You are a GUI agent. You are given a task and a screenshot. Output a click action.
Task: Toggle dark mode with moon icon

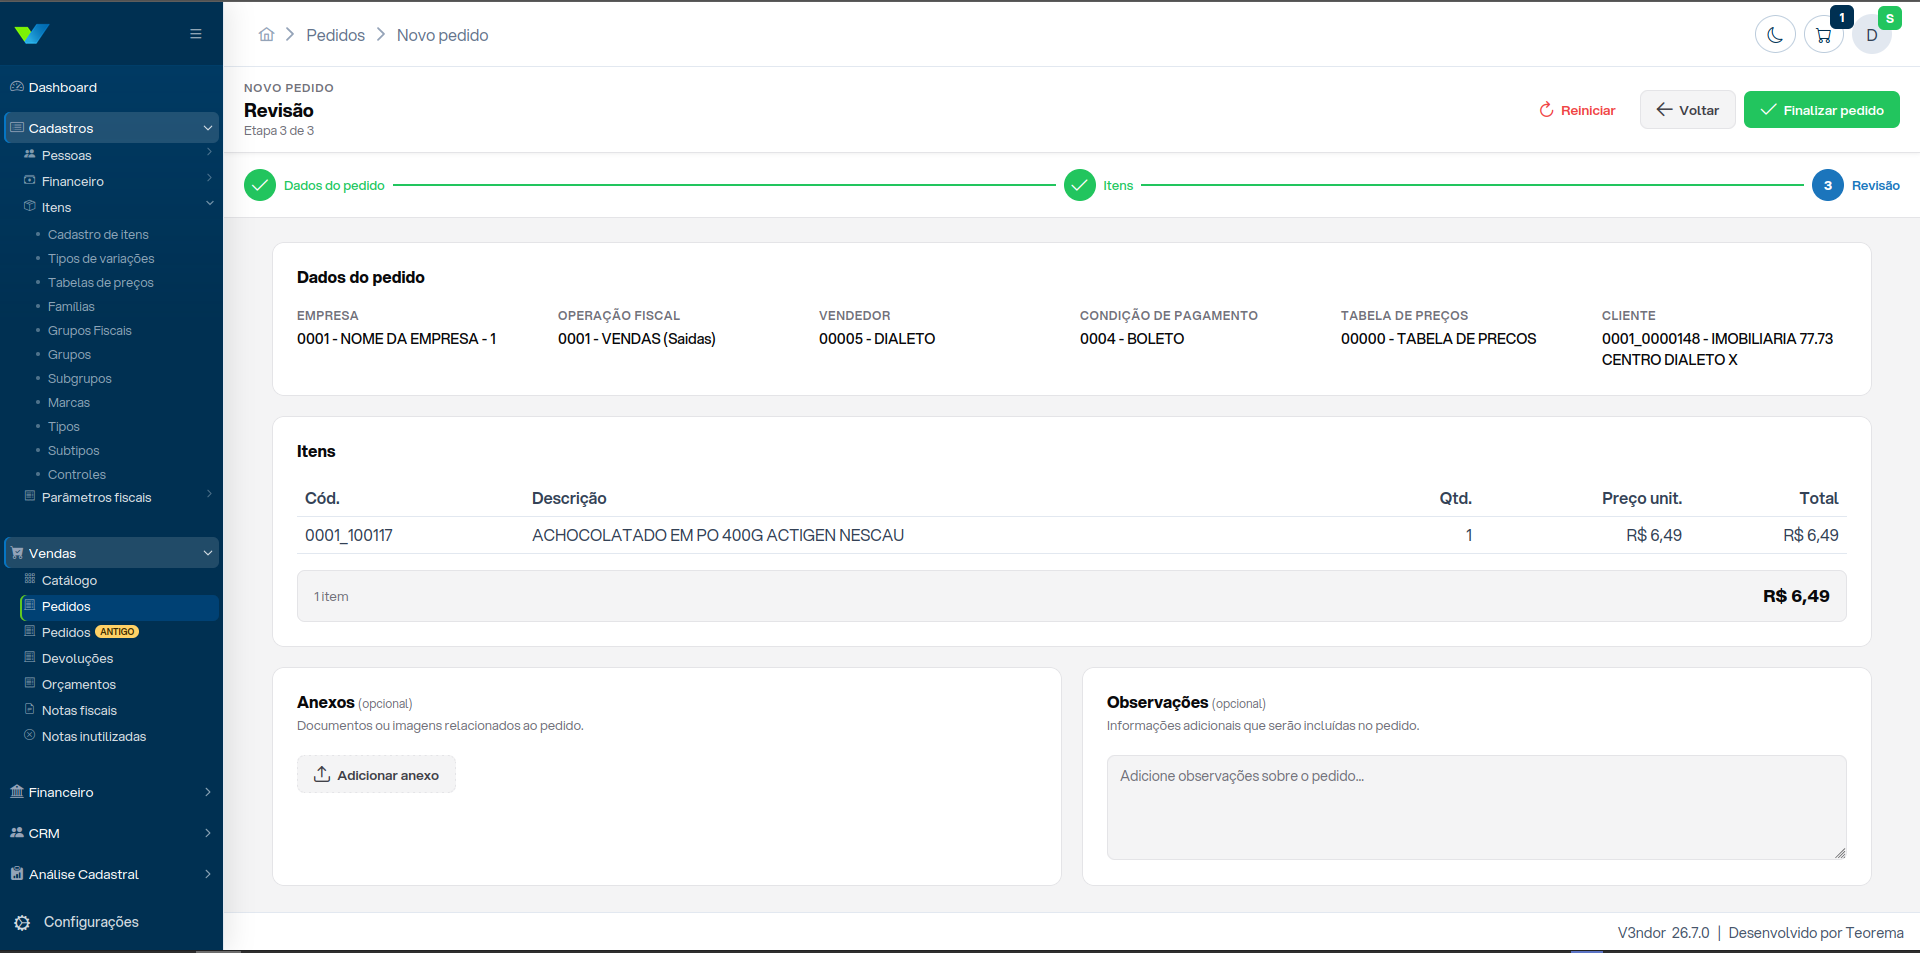[1775, 35]
